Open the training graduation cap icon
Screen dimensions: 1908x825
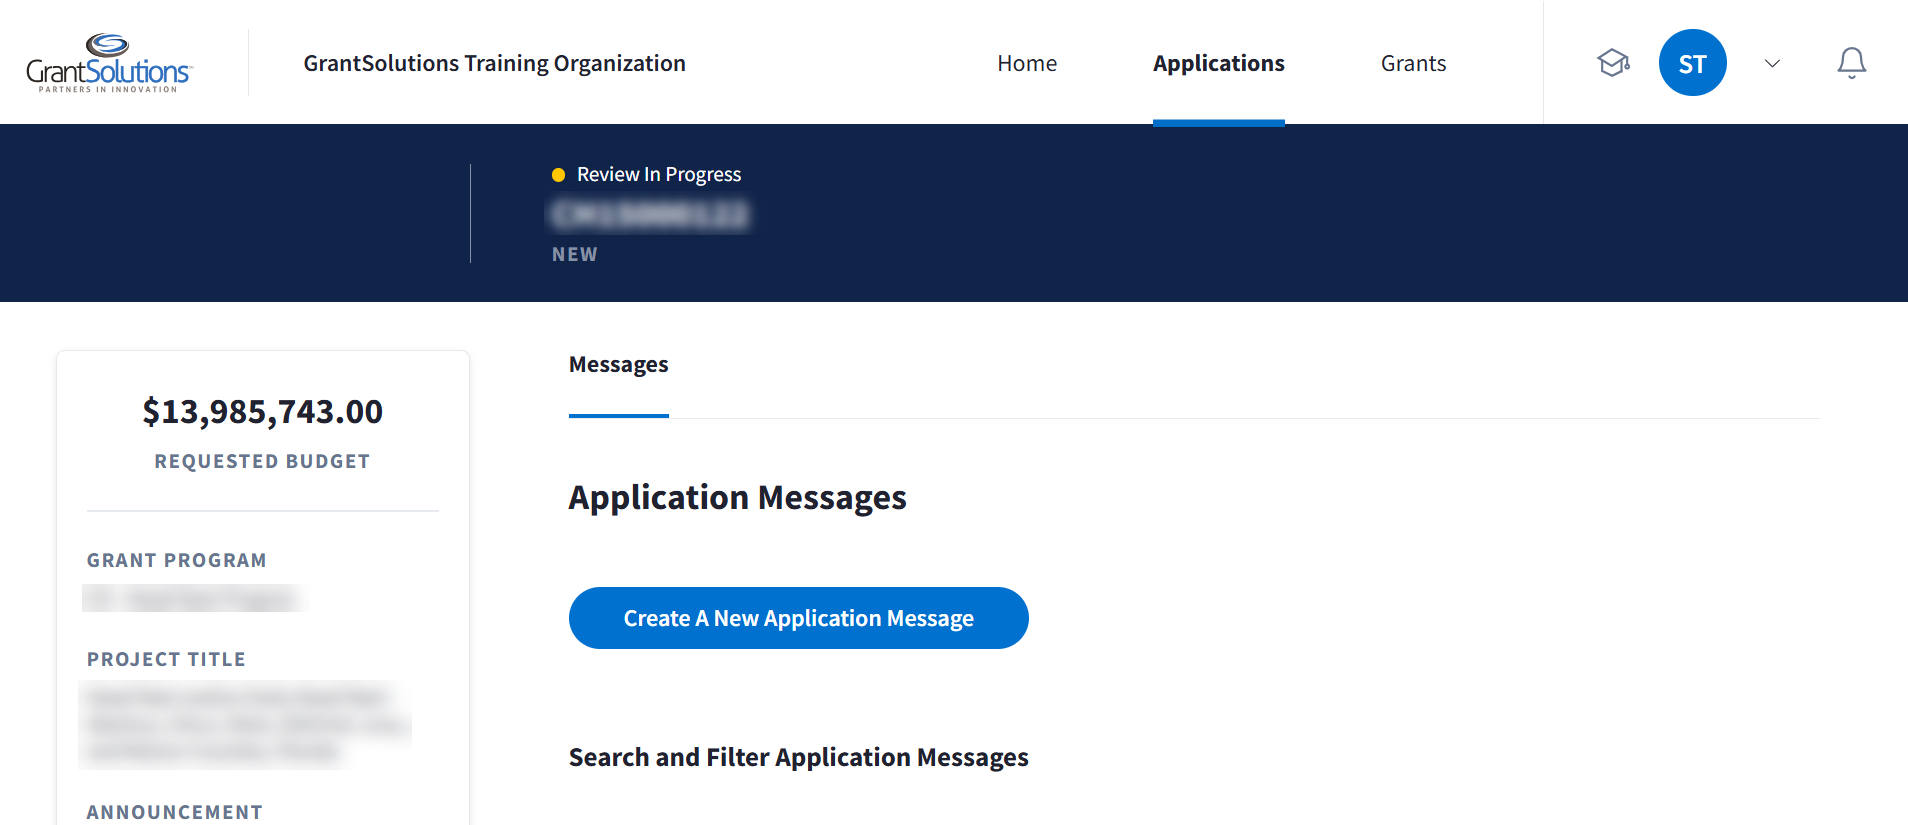tap(1613, 63)
